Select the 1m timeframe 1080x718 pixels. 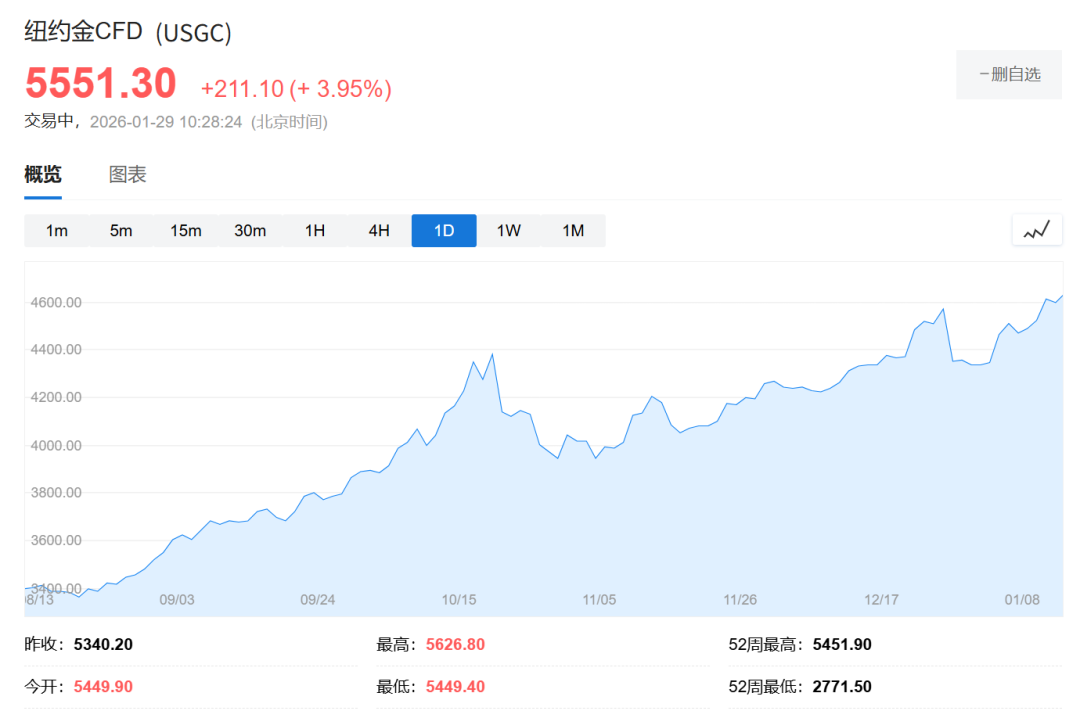coord(57,231)
